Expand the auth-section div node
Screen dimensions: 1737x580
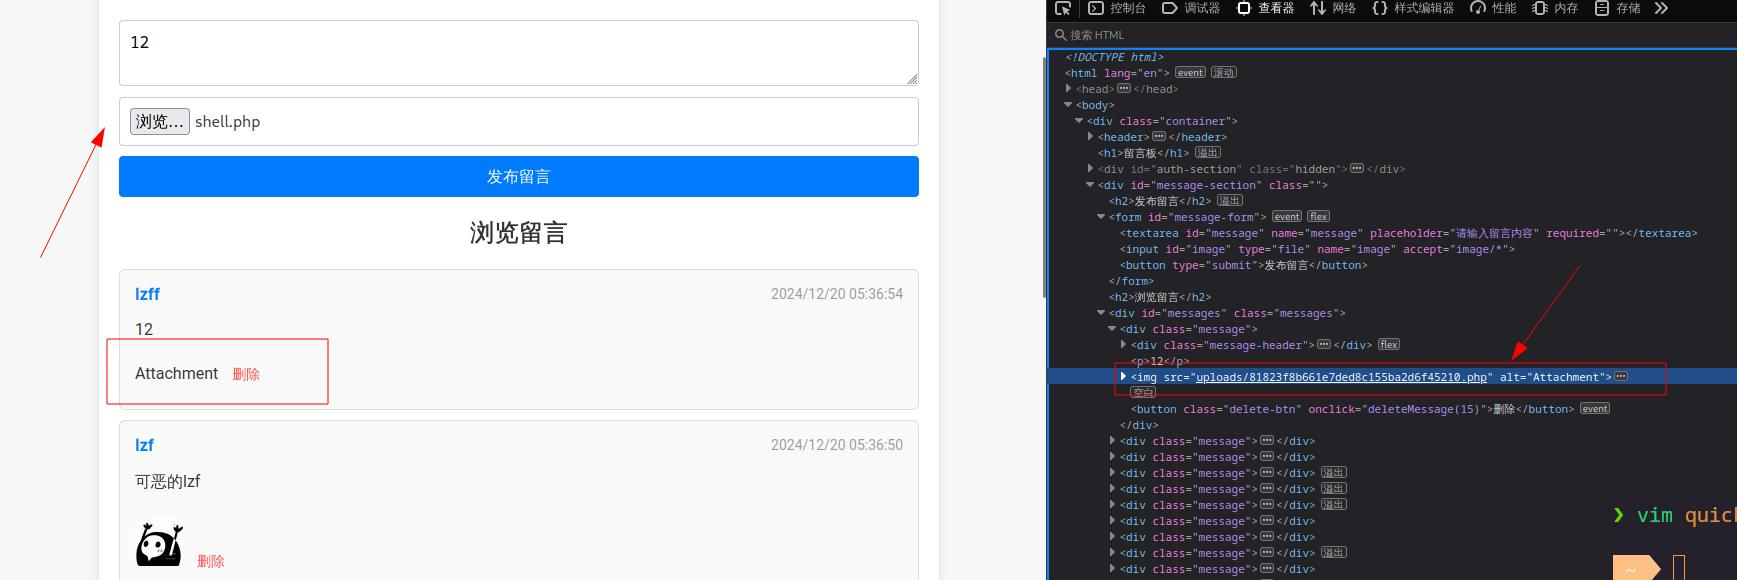pyautogui.click(x=1091, y=169)
